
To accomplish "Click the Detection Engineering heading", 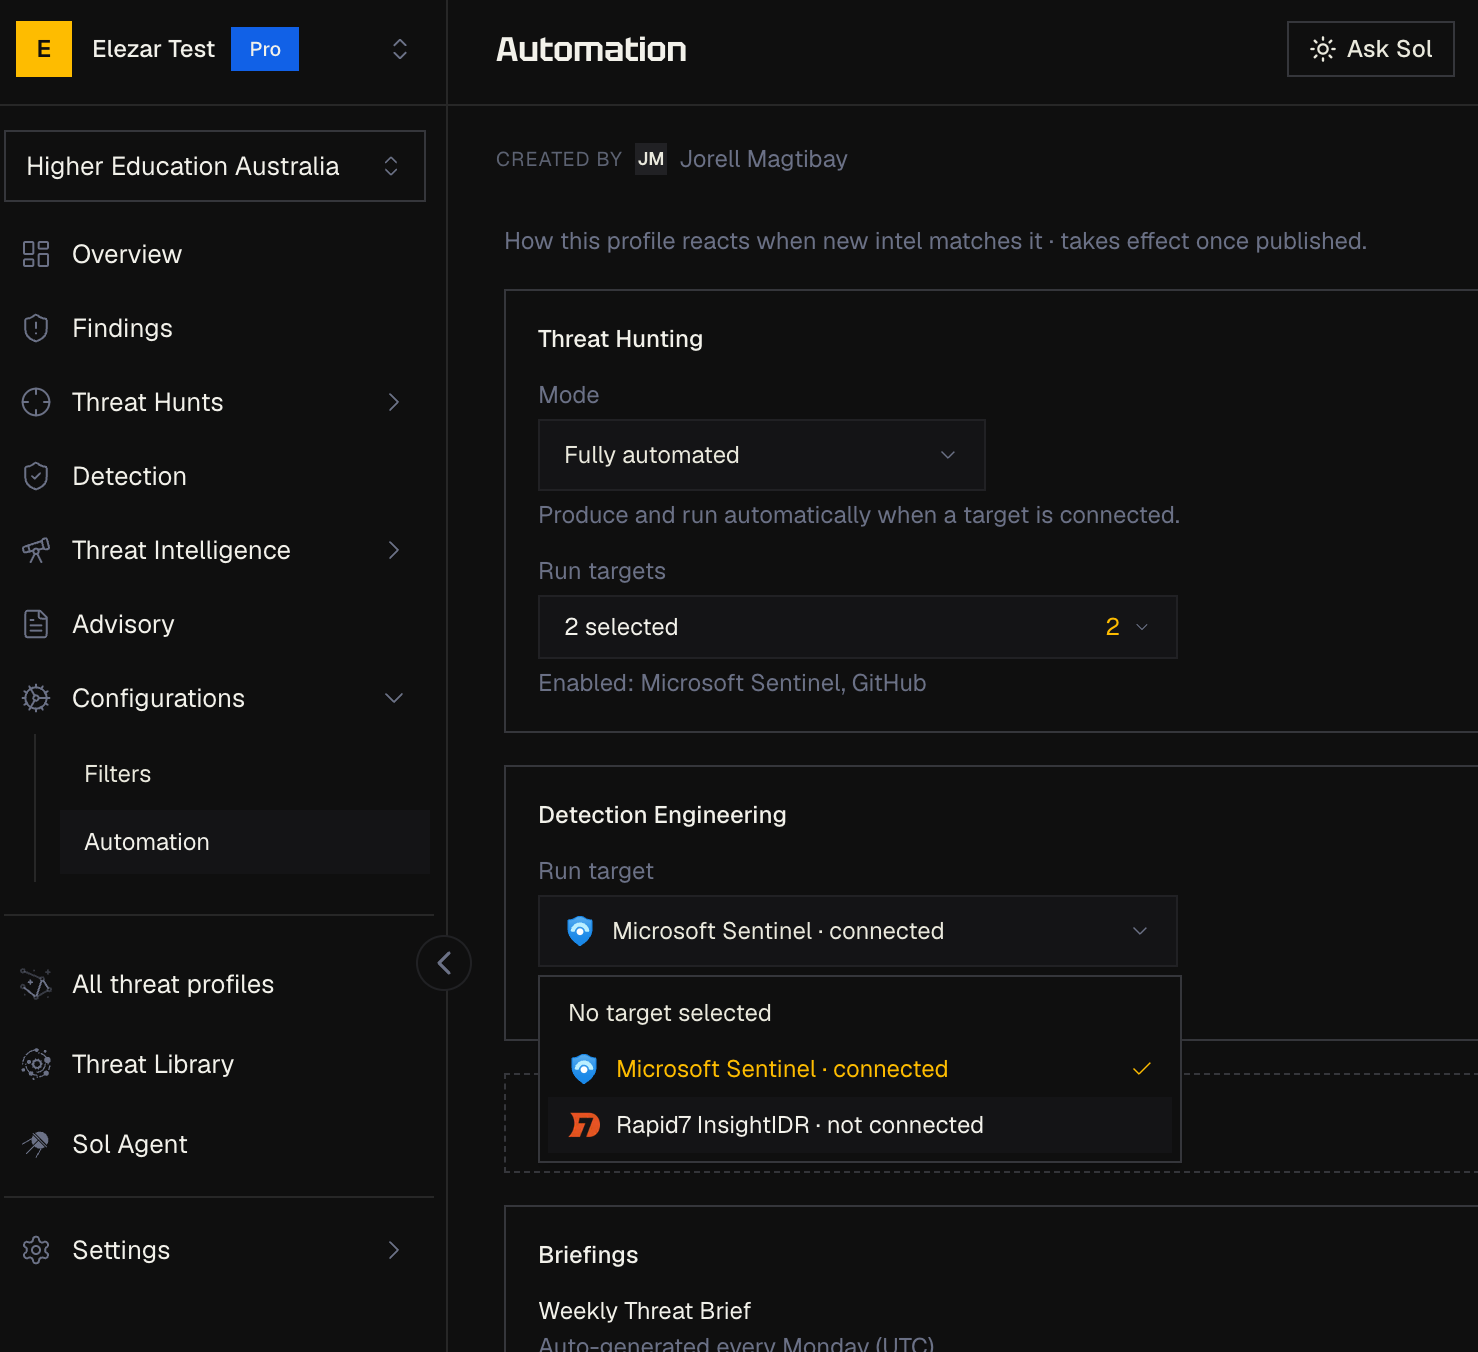I will [x=662, y=815].
